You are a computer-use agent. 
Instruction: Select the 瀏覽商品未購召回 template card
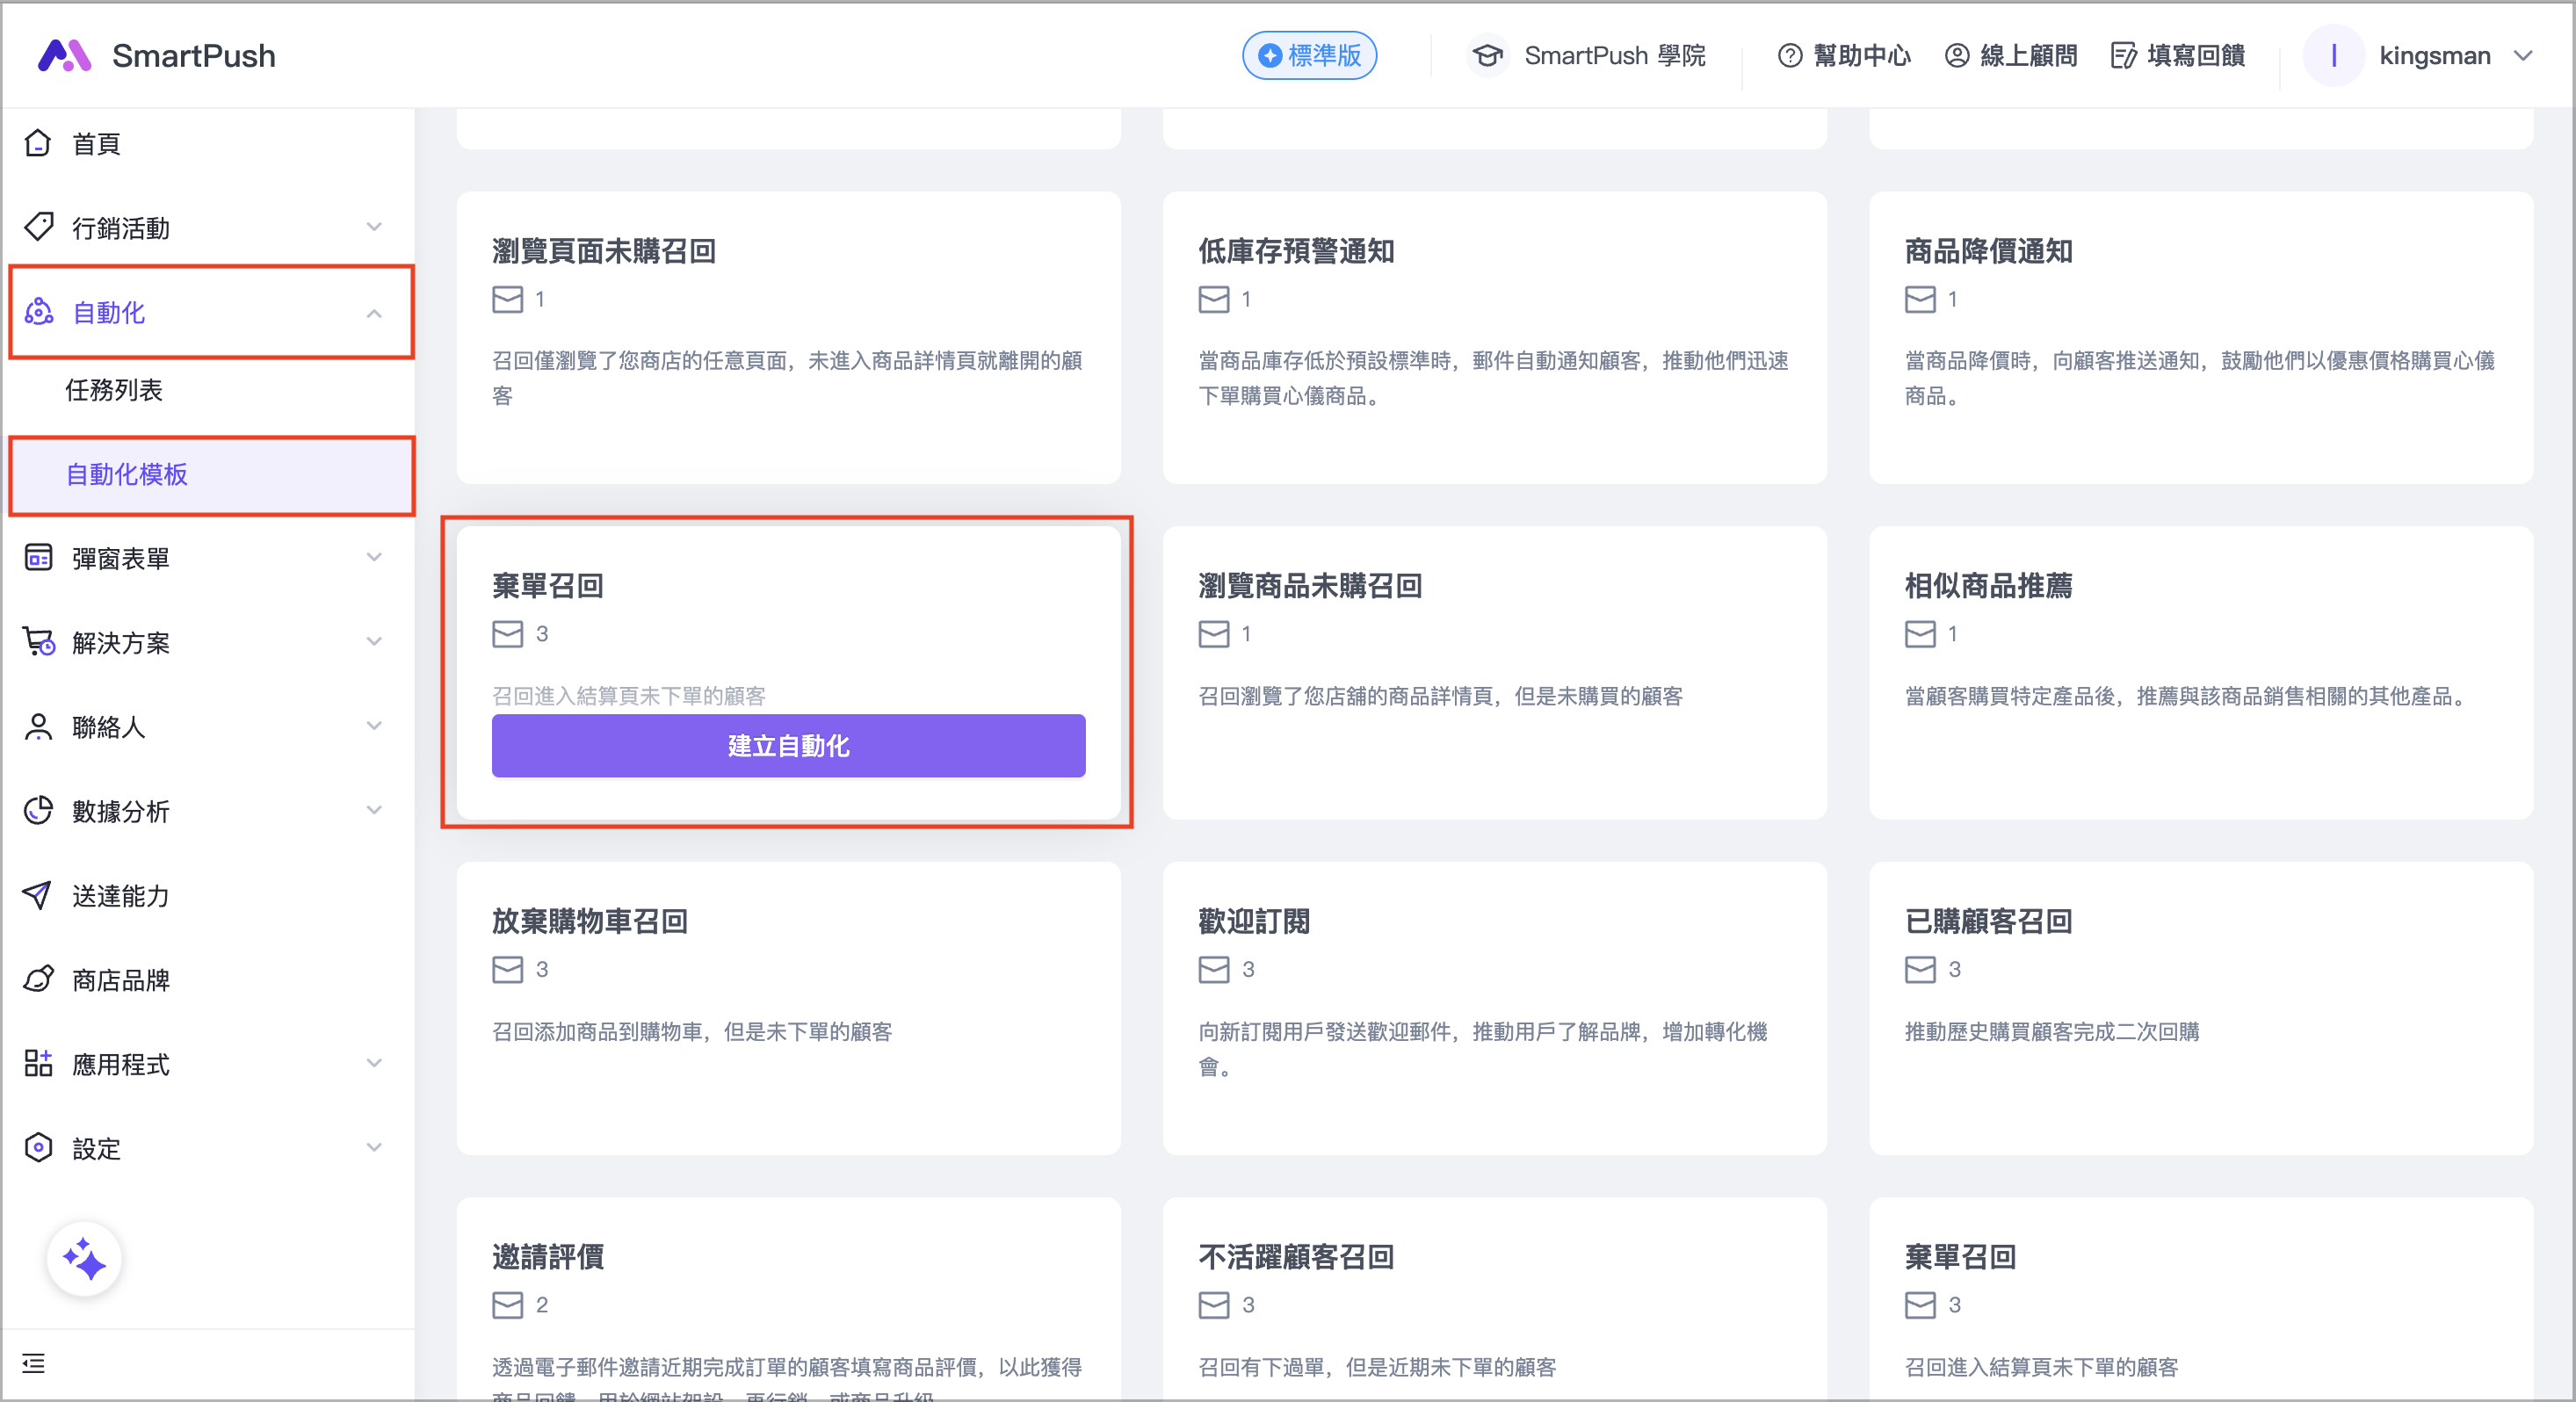point(1494,673)
